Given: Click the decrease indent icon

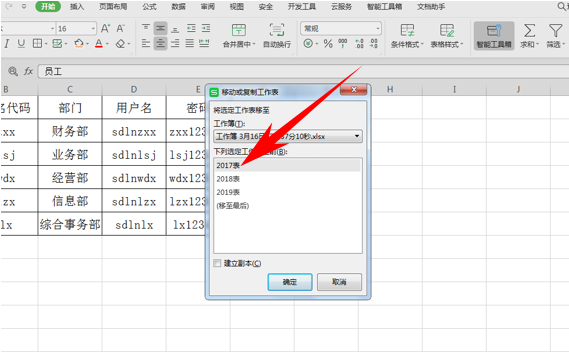Looking at the screenshot, I should (x=191, y=28).
